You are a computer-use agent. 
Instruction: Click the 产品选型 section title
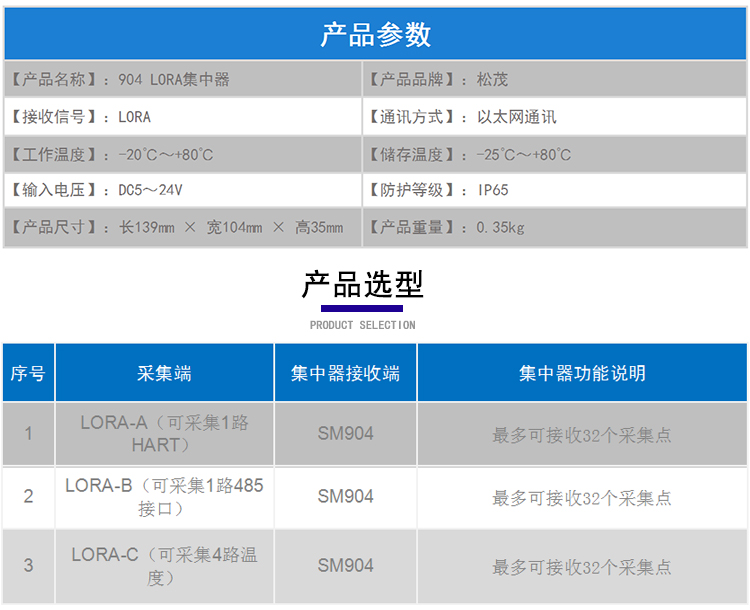tap(362, 285)
